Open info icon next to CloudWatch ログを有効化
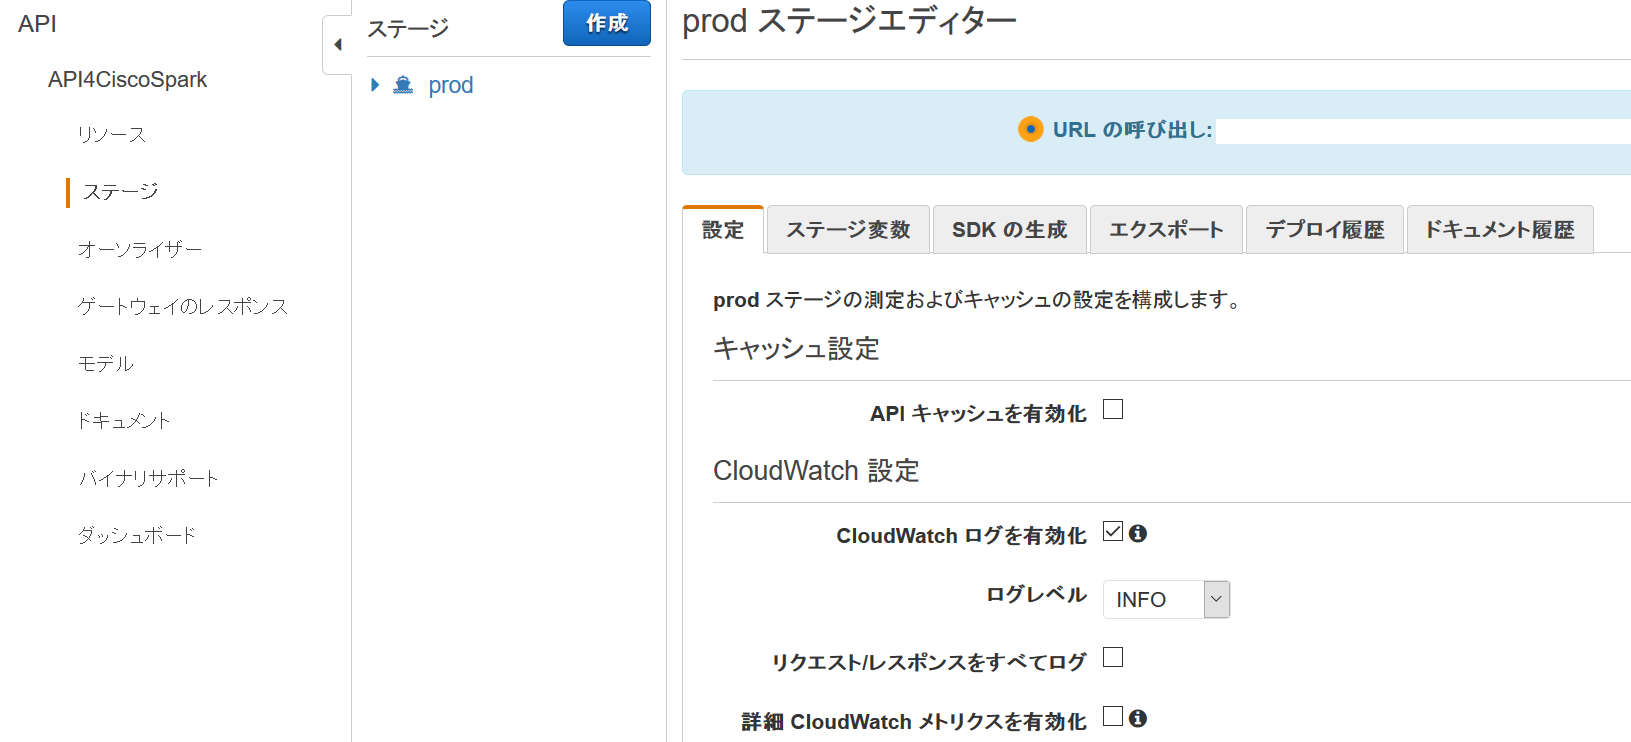This screenshot has width=1631, height=742. pos(1138,533)
